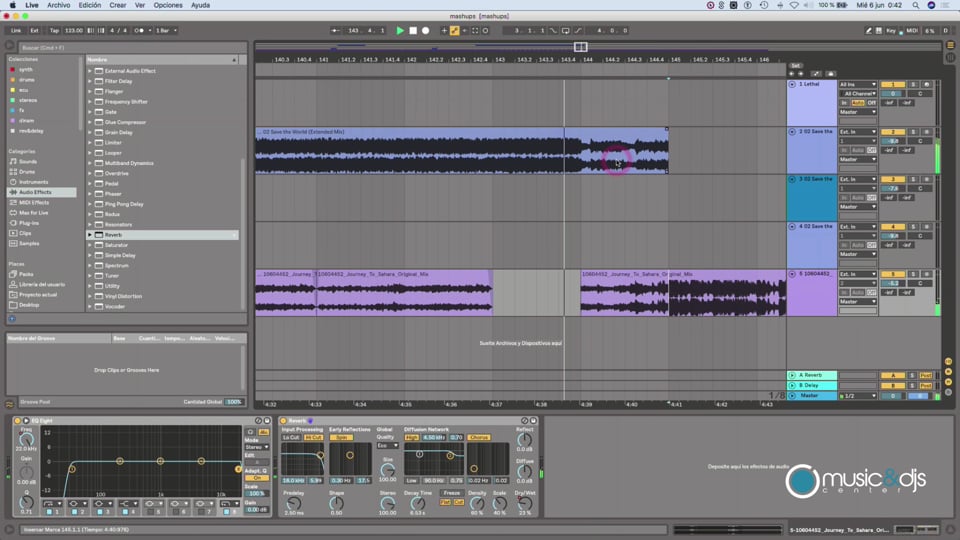Select the Drums category in browser
The height and width of the screenshot is (540, 960).
click(27, 172)
